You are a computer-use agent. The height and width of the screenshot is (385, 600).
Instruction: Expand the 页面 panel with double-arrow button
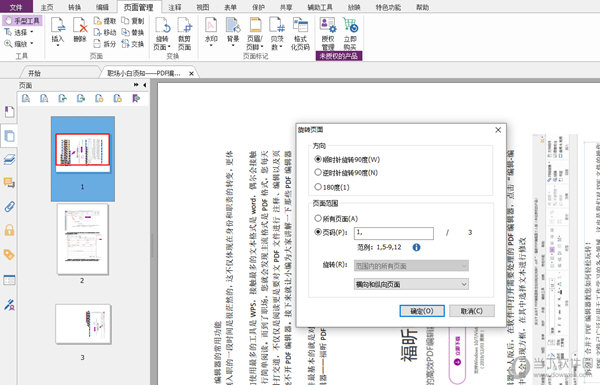[136, 85]
